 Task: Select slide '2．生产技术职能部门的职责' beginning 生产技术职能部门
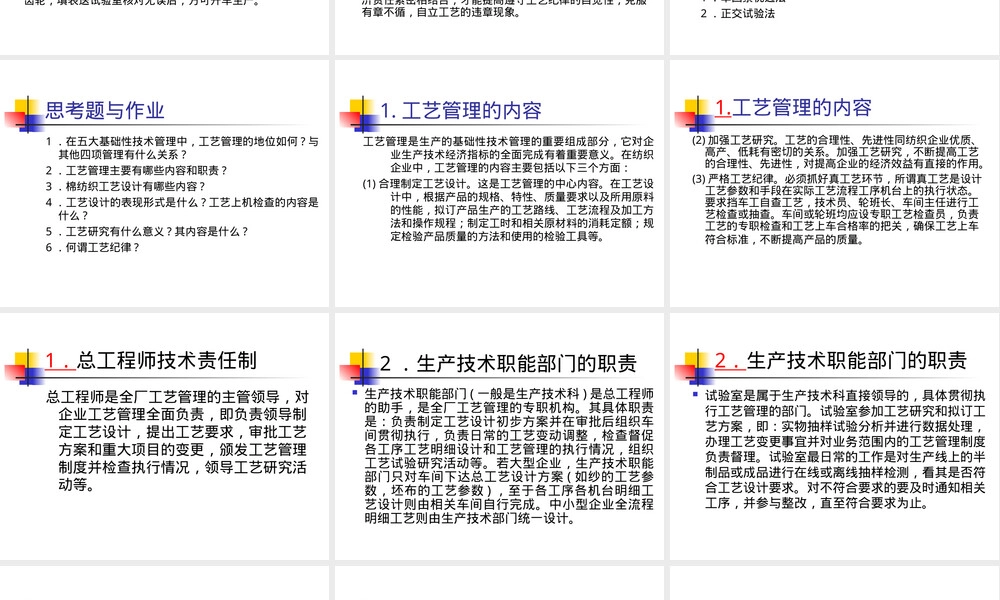499,436
